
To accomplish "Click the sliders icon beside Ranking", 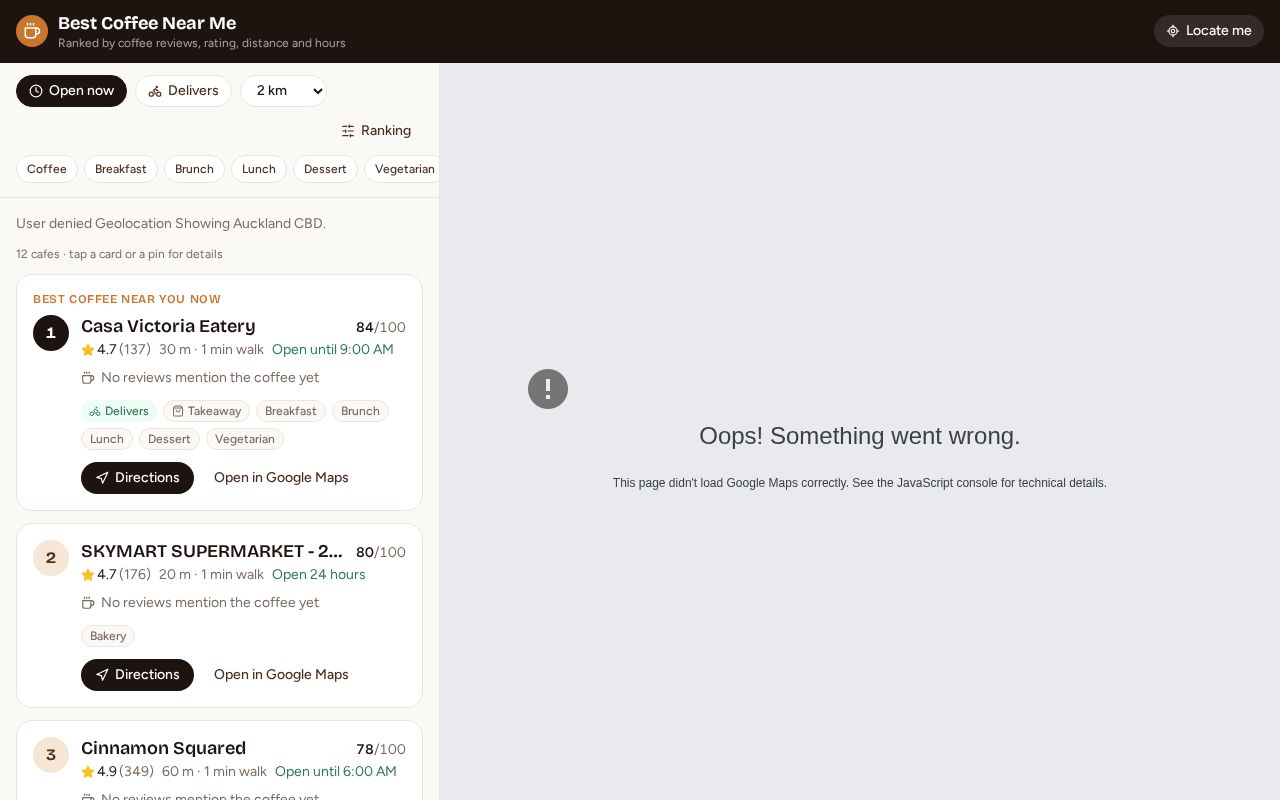I will pyautogui.click(x=348, y=131).
